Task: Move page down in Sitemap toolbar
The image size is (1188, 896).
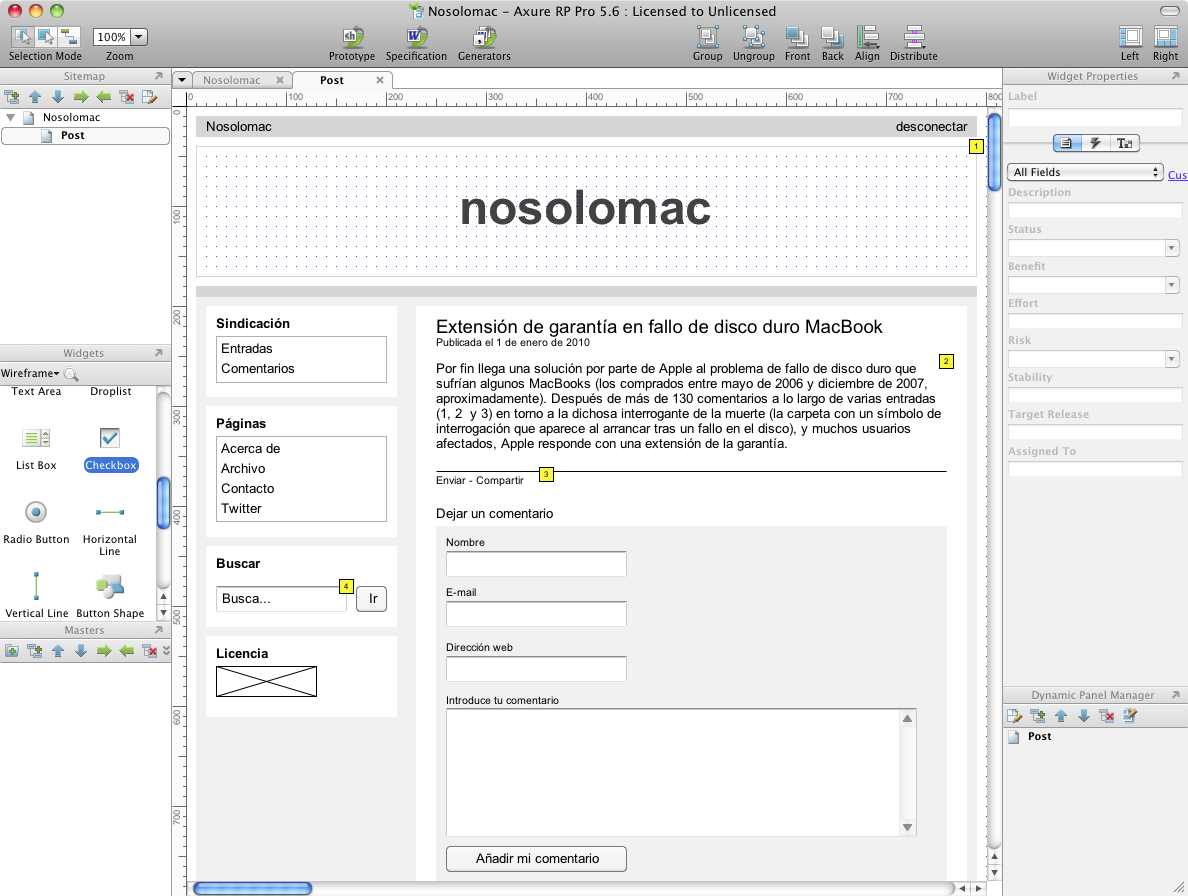Action: coord(58,97)
